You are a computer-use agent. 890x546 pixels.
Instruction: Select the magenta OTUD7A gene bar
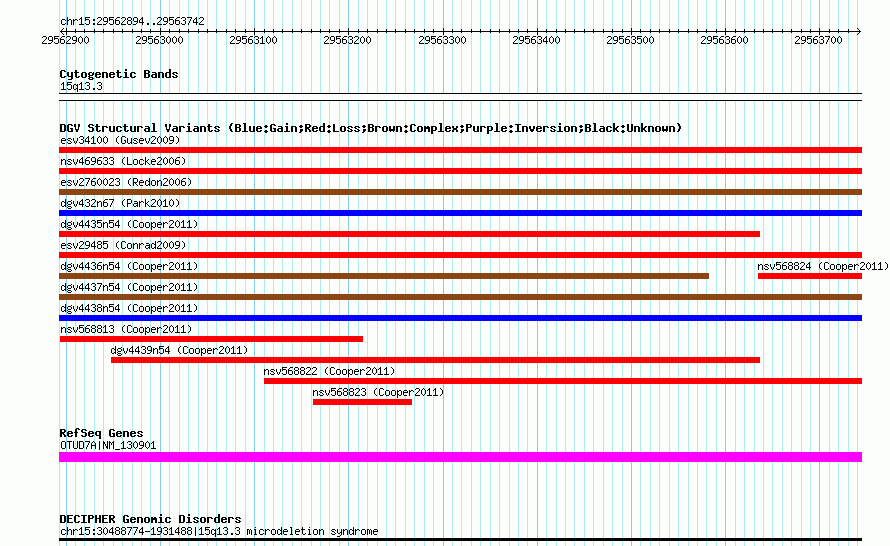tap(460, 457)
